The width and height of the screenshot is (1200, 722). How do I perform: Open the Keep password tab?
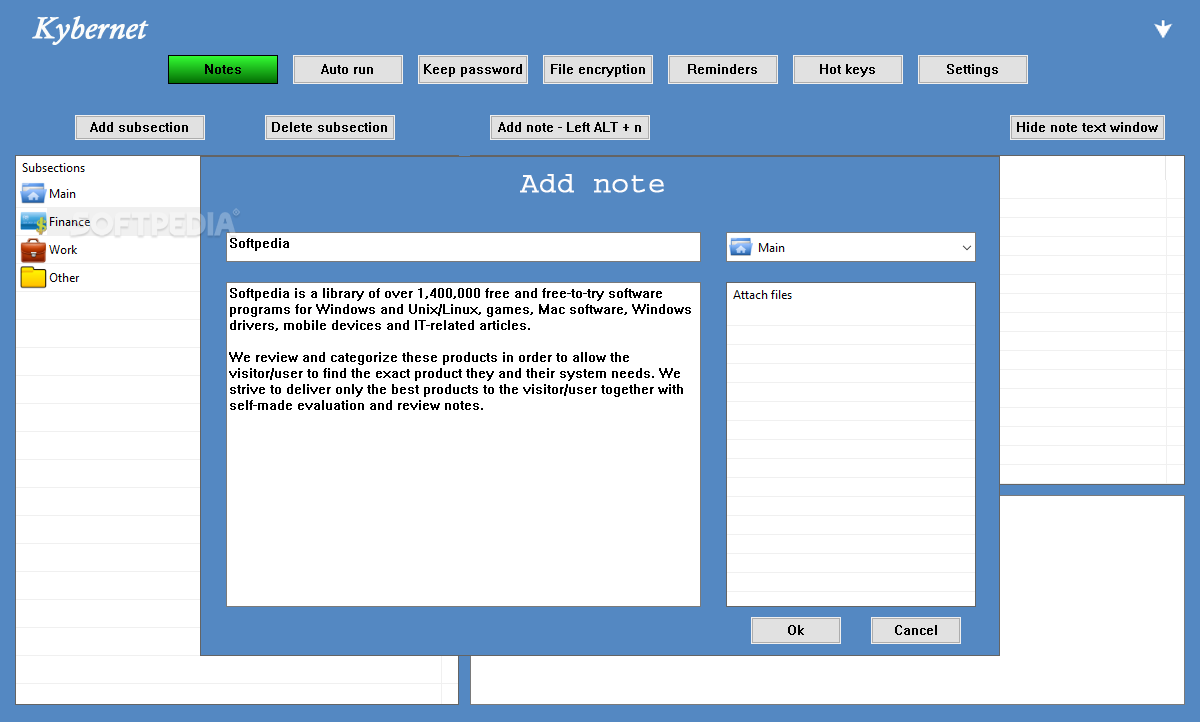click(x=473, y=69)
